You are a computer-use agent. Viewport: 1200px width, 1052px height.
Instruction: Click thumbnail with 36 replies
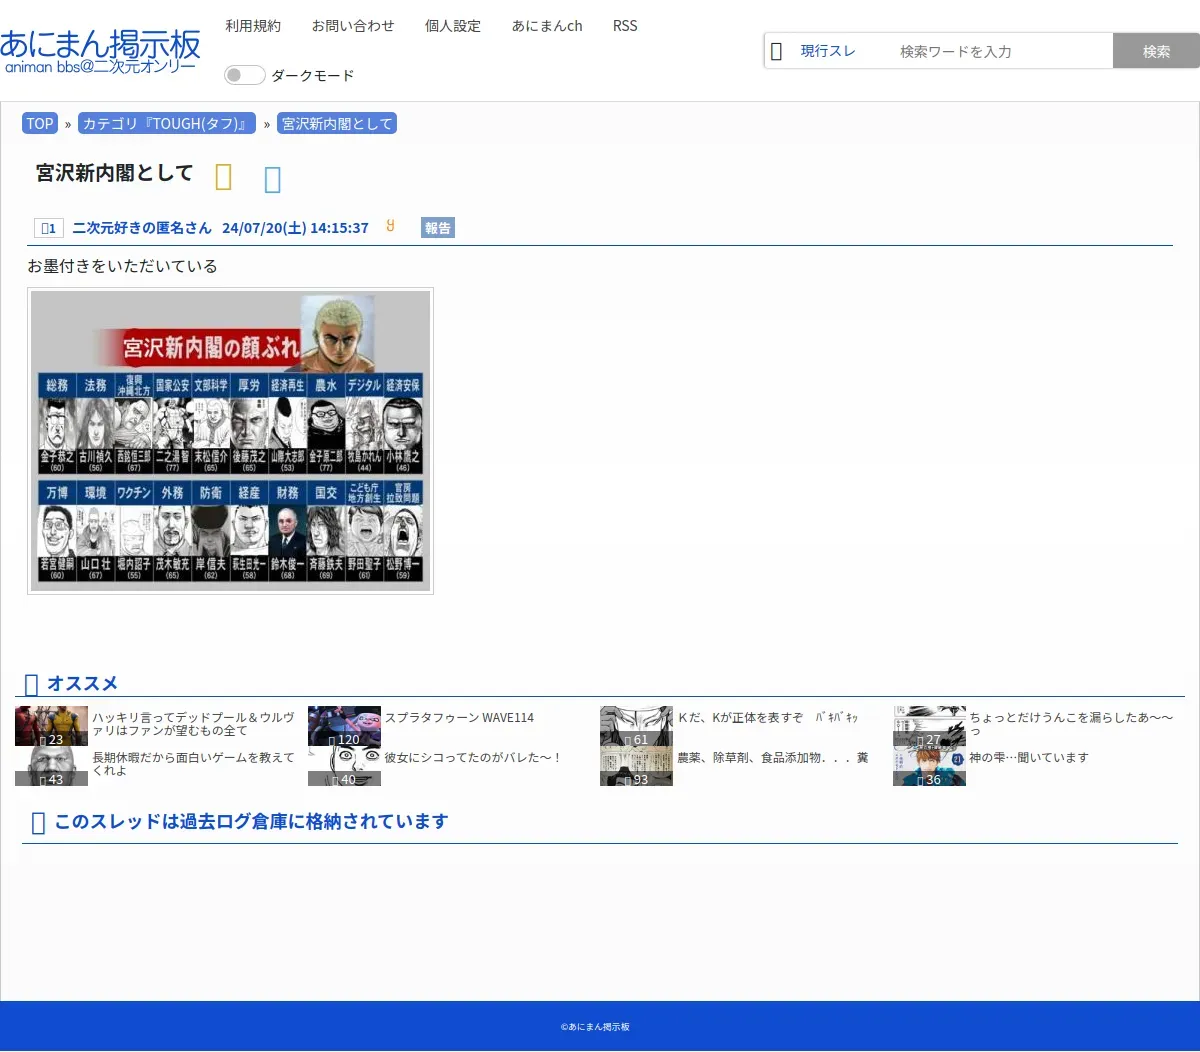(x=929, y=766)
